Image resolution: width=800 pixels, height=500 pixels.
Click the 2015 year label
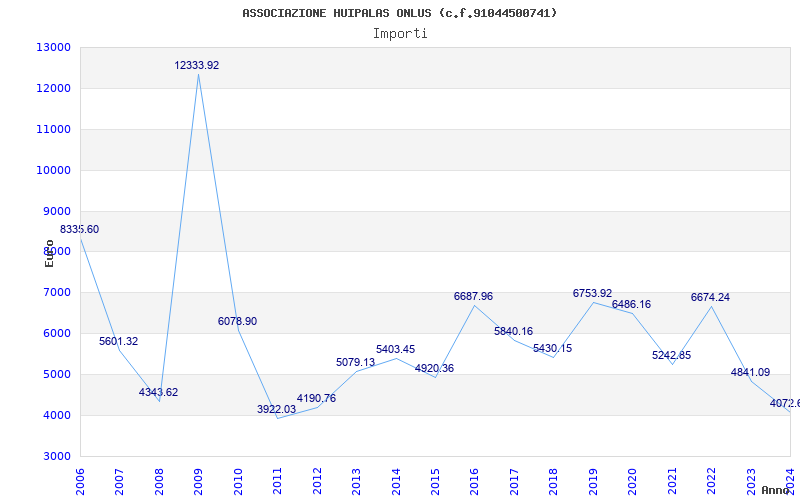pos(435,482)
